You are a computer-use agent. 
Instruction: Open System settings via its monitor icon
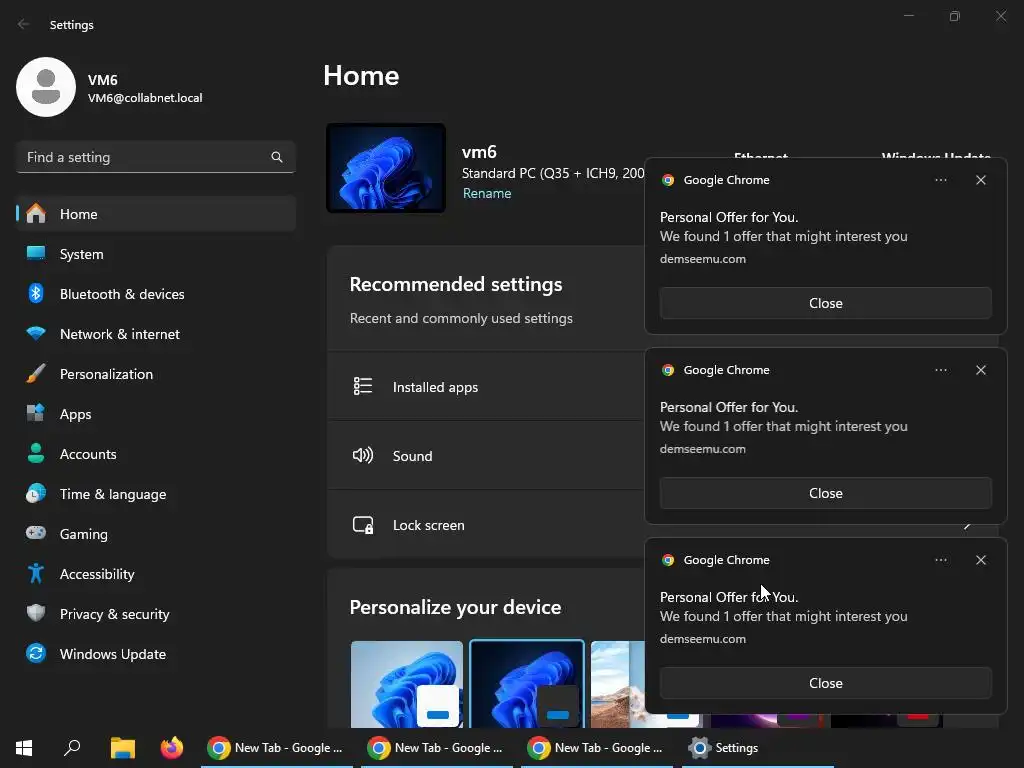(36, 253)
